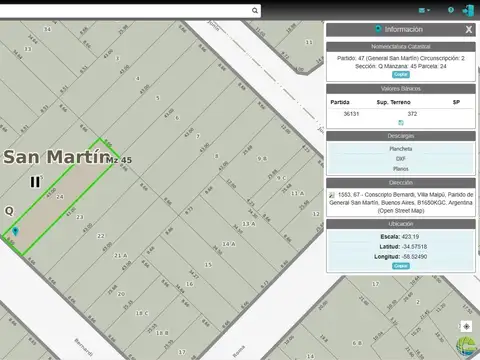Viewport: 480px width, 360px height.
Task: Open the Planos download link
Action: pyautogui.click(x=401, y=169)
